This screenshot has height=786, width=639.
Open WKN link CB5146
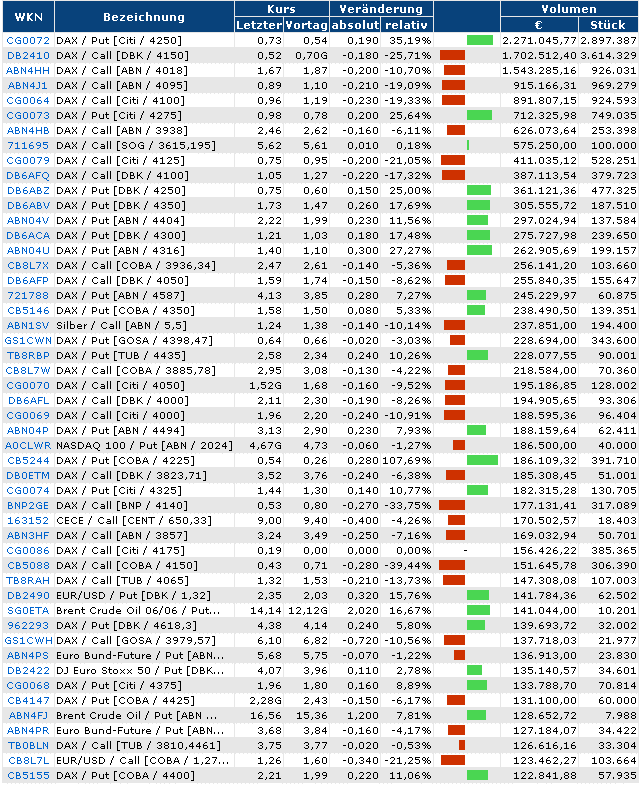(x=28, y=311)
